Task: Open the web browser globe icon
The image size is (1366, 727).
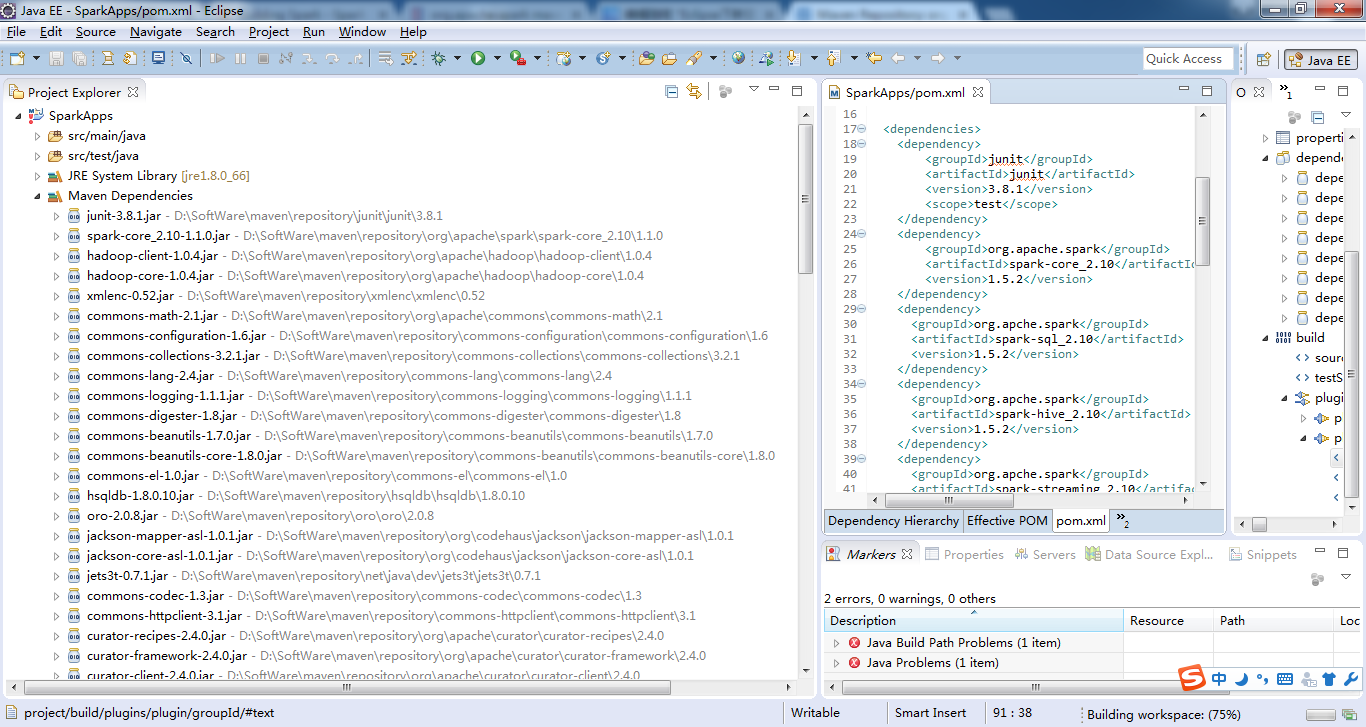Action: click(738, 59)
